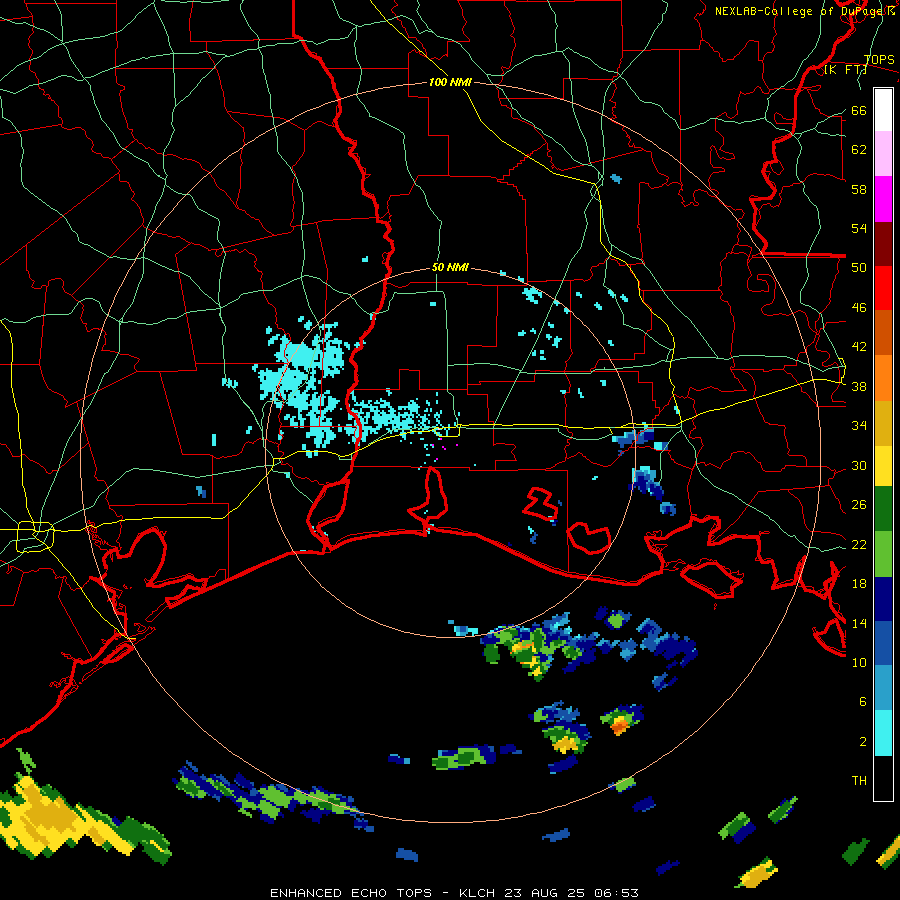The image size is (900, 900).
Task: Click the '62' legend value
Action: (859, 149)
